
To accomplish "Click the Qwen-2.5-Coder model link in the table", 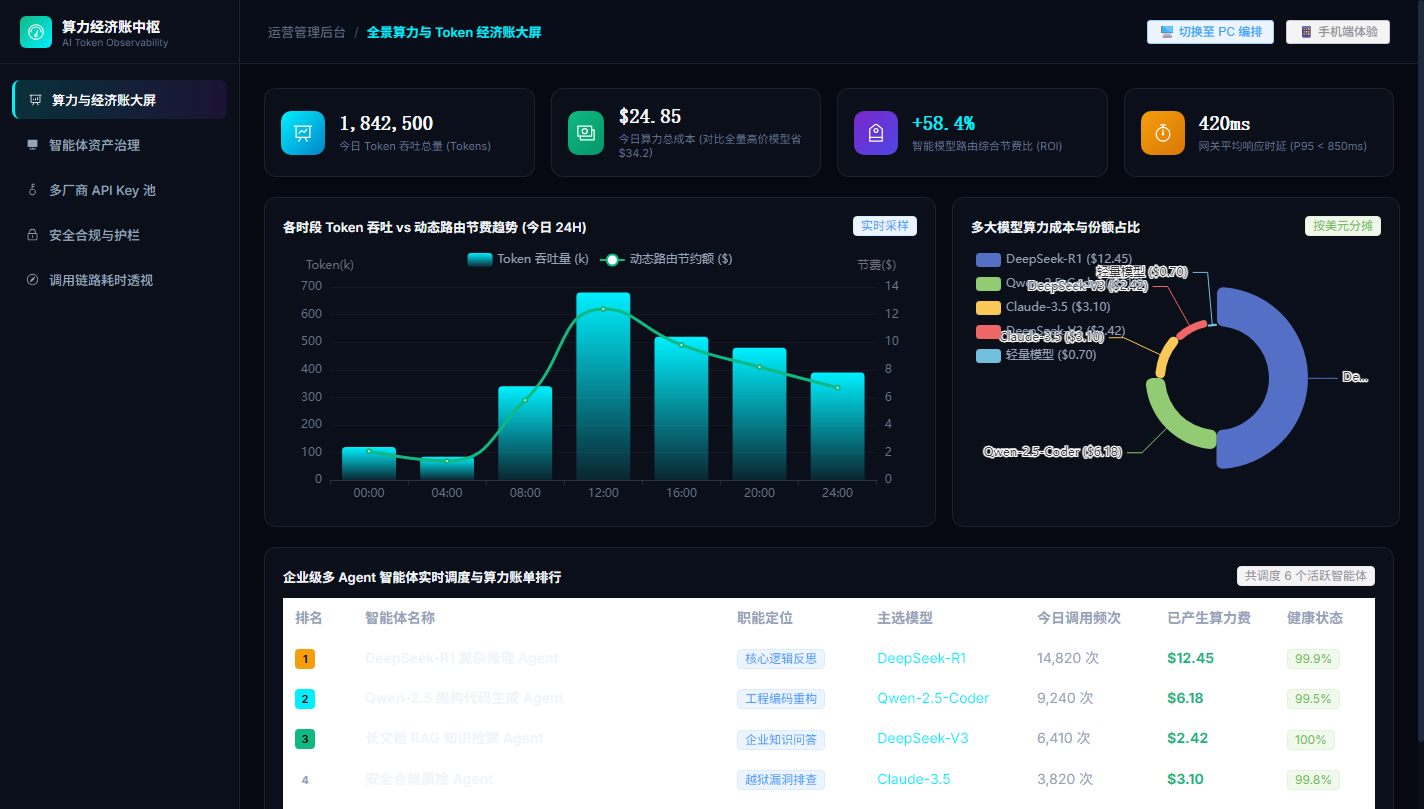I will tap(933, 699).
